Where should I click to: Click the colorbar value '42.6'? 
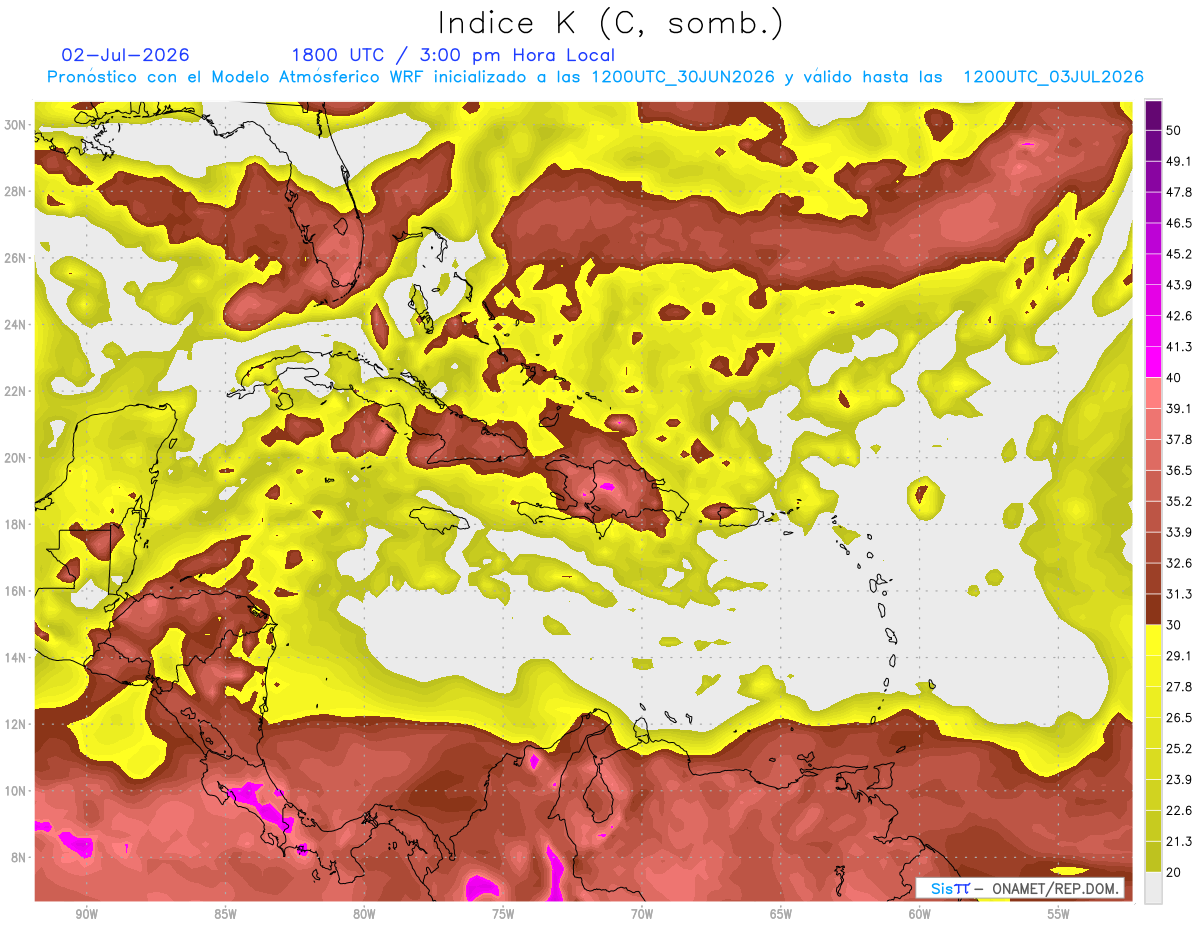point(1179,316)
